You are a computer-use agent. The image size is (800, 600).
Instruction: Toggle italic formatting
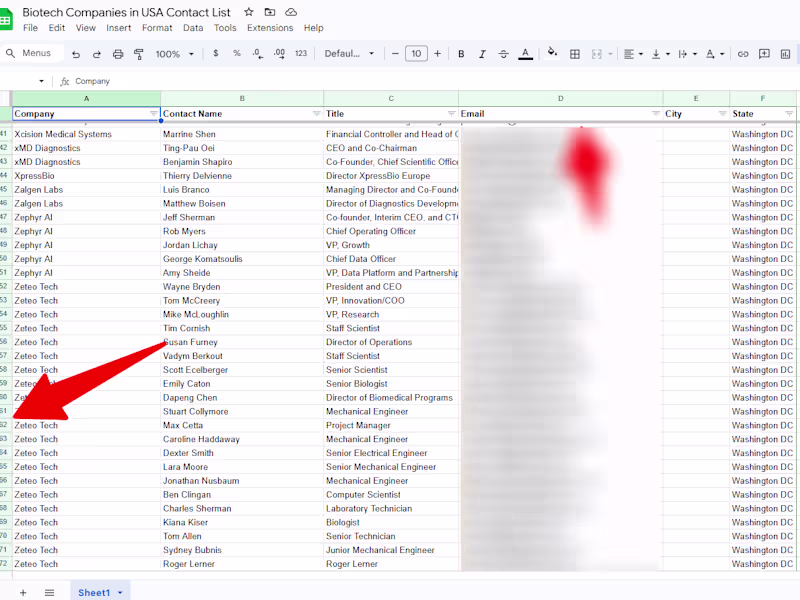(481, 53)
